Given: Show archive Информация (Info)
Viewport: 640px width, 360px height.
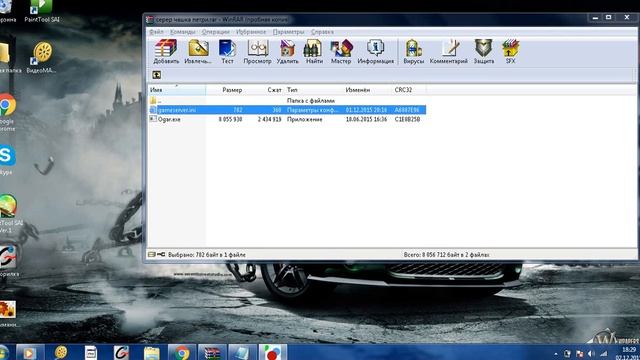Looking at the screenshot, I should 376,51.
